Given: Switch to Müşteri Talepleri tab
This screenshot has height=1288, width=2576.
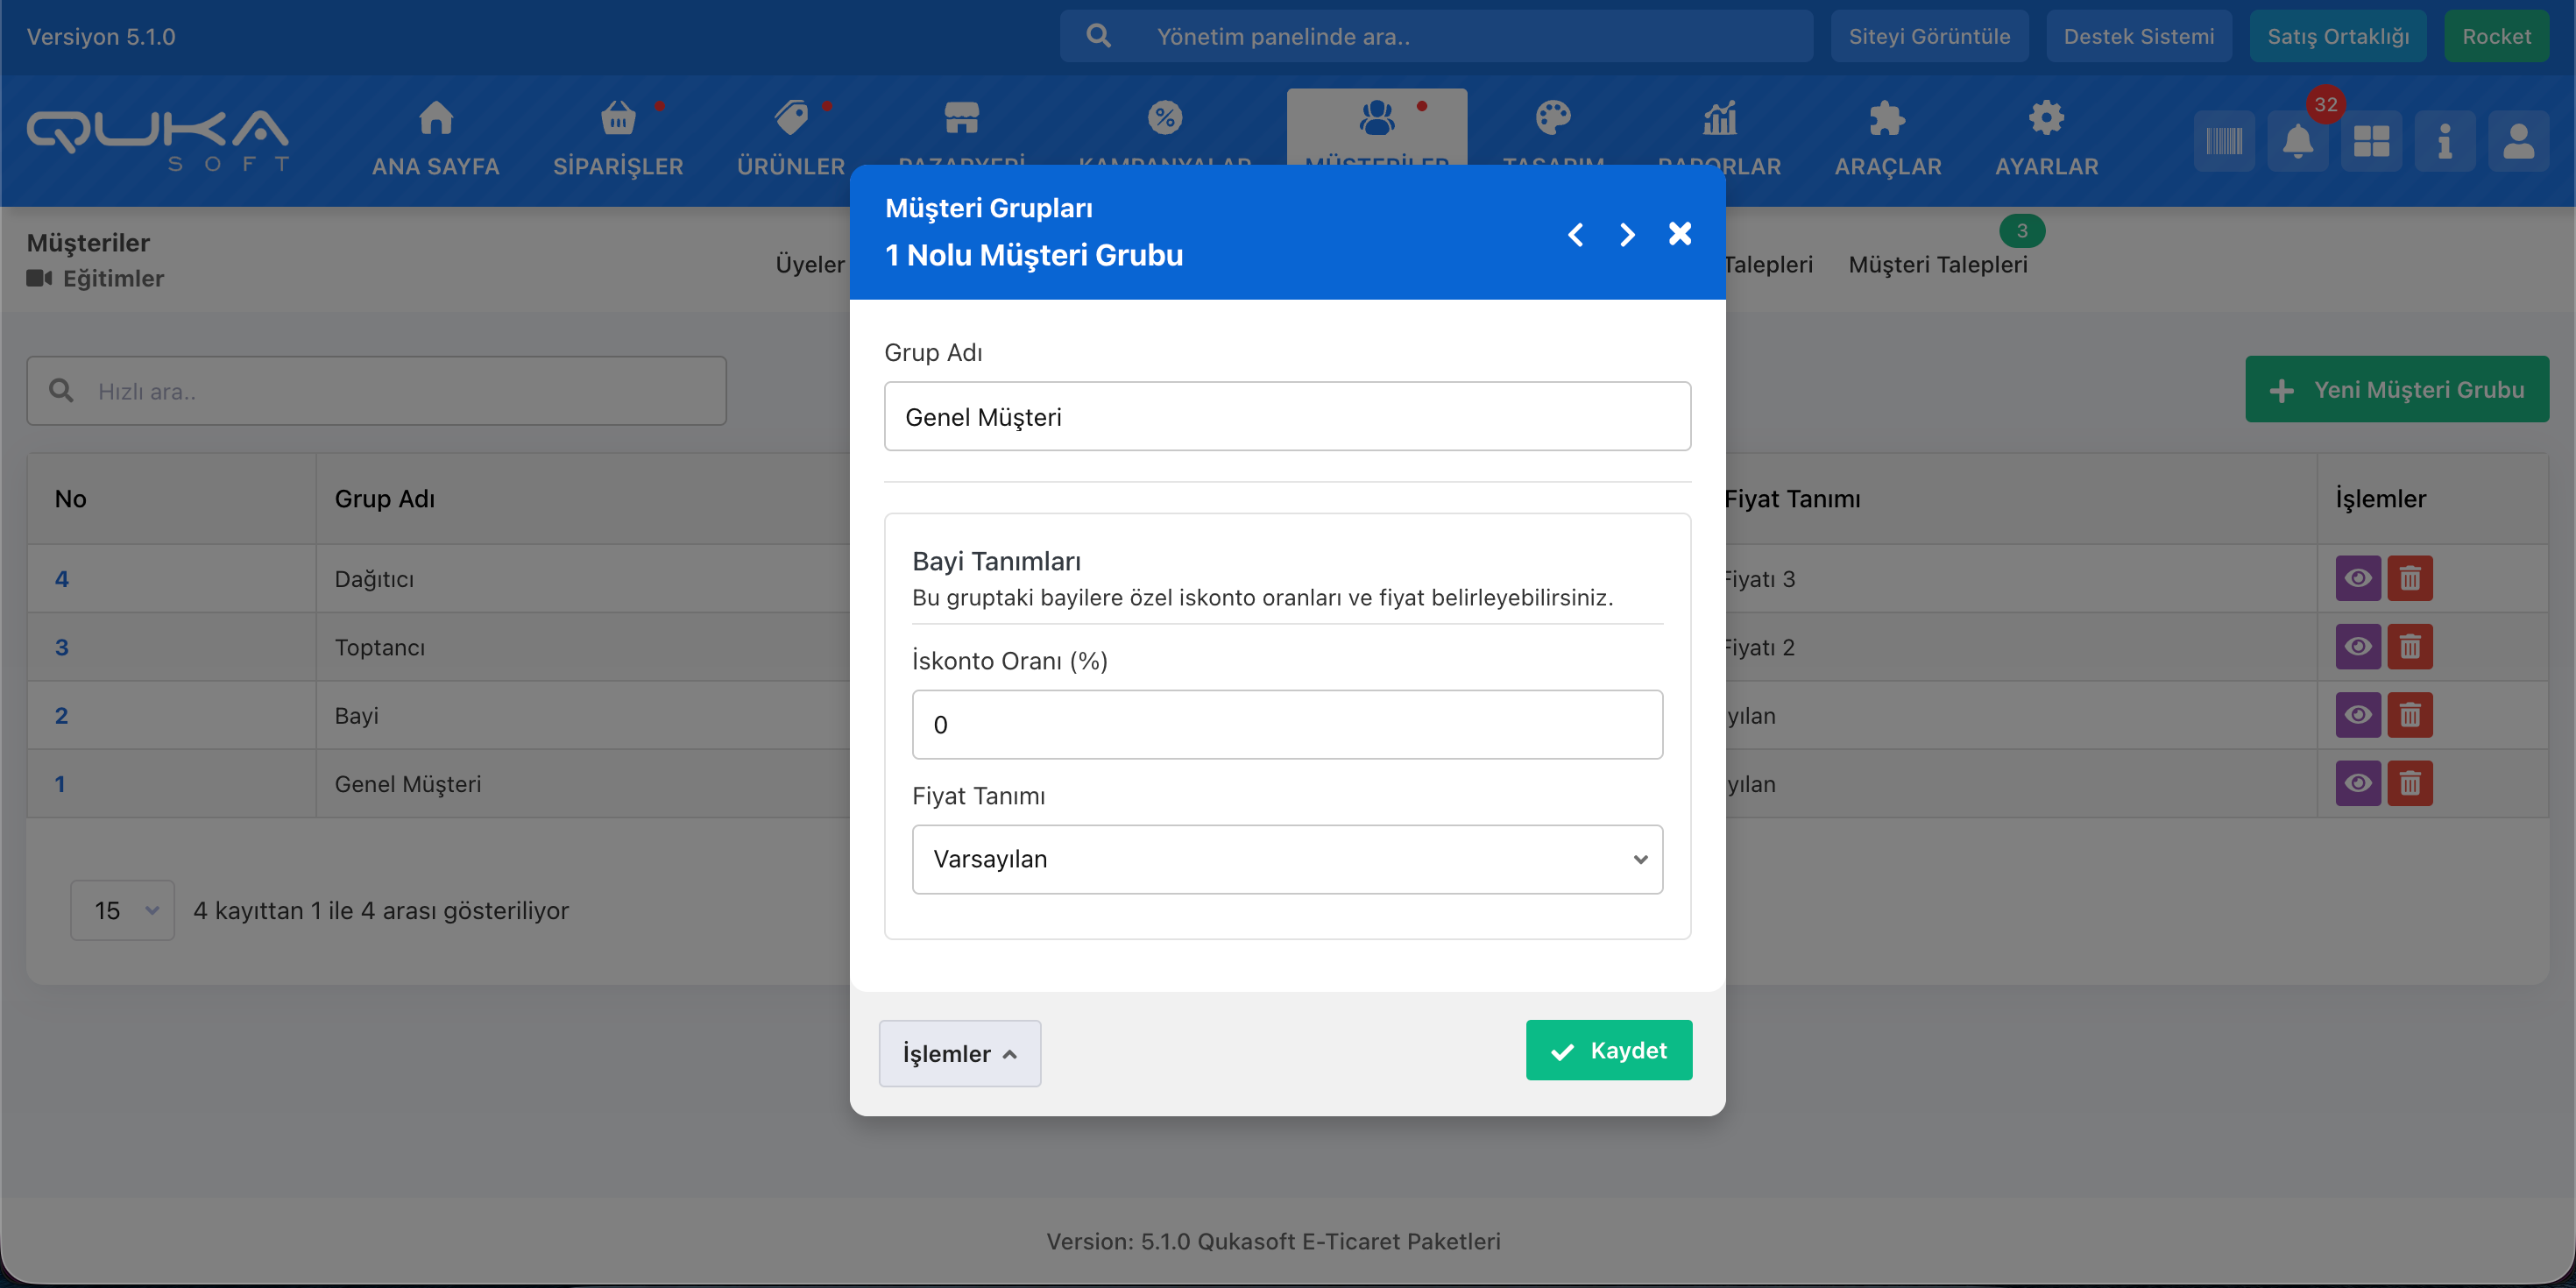Looking at the screenshot, I should click(1937, 264).
